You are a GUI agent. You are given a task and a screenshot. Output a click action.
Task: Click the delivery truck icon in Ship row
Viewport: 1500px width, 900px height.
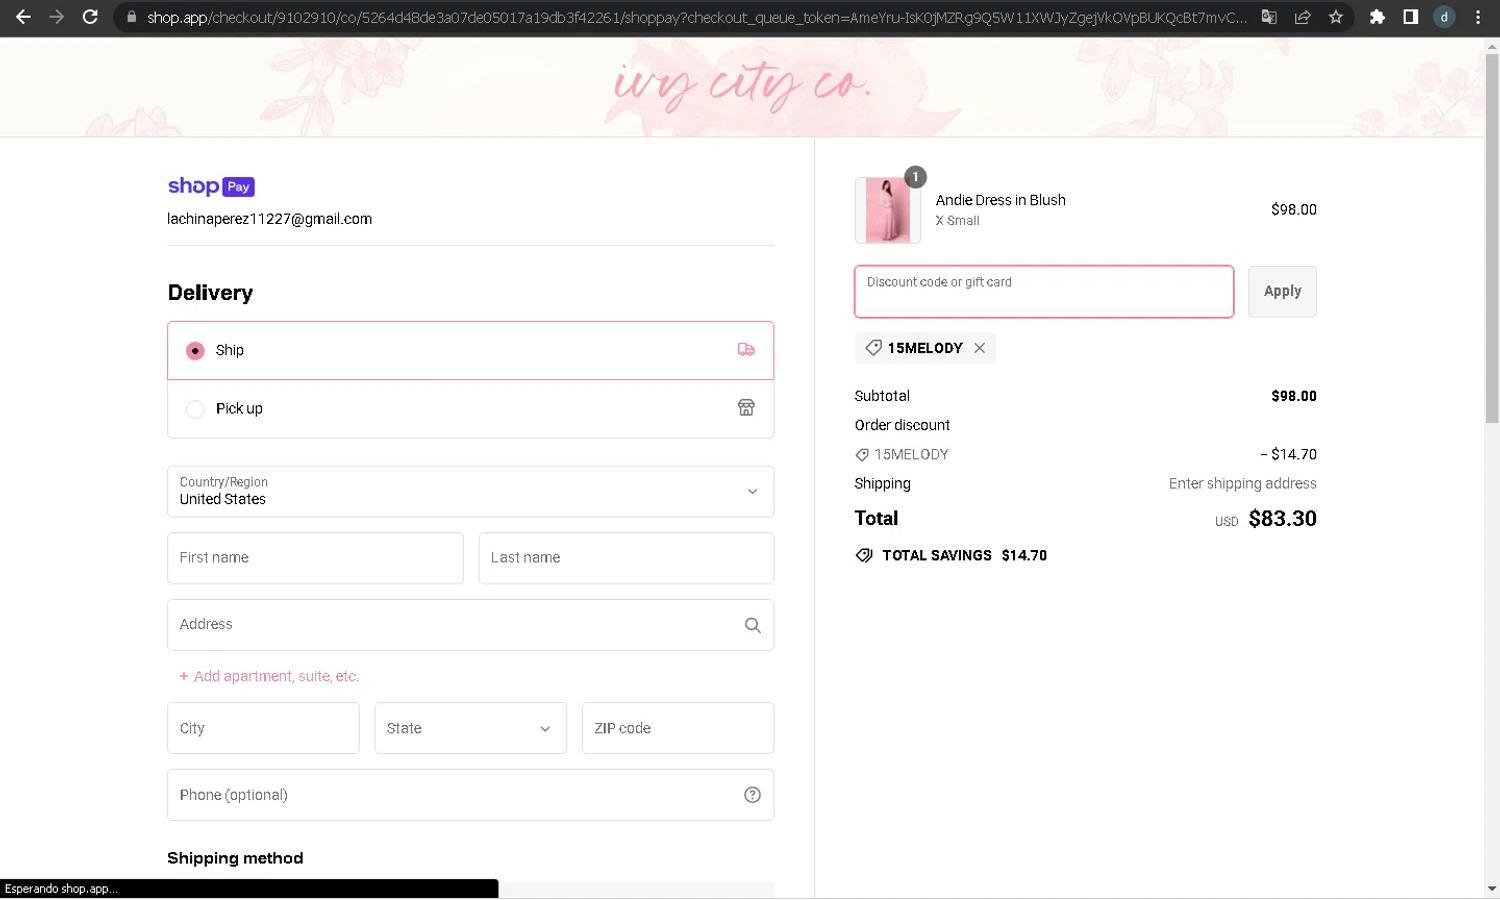(746, 350)
